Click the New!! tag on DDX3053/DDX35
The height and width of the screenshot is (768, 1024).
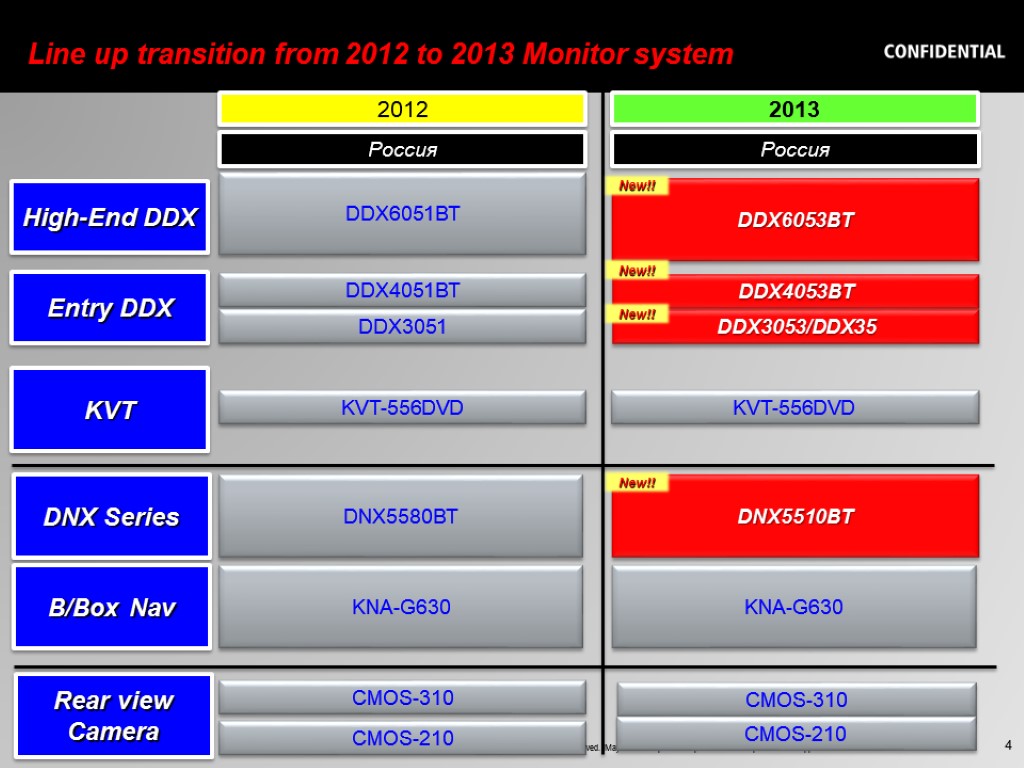click(x=637, y=314)
